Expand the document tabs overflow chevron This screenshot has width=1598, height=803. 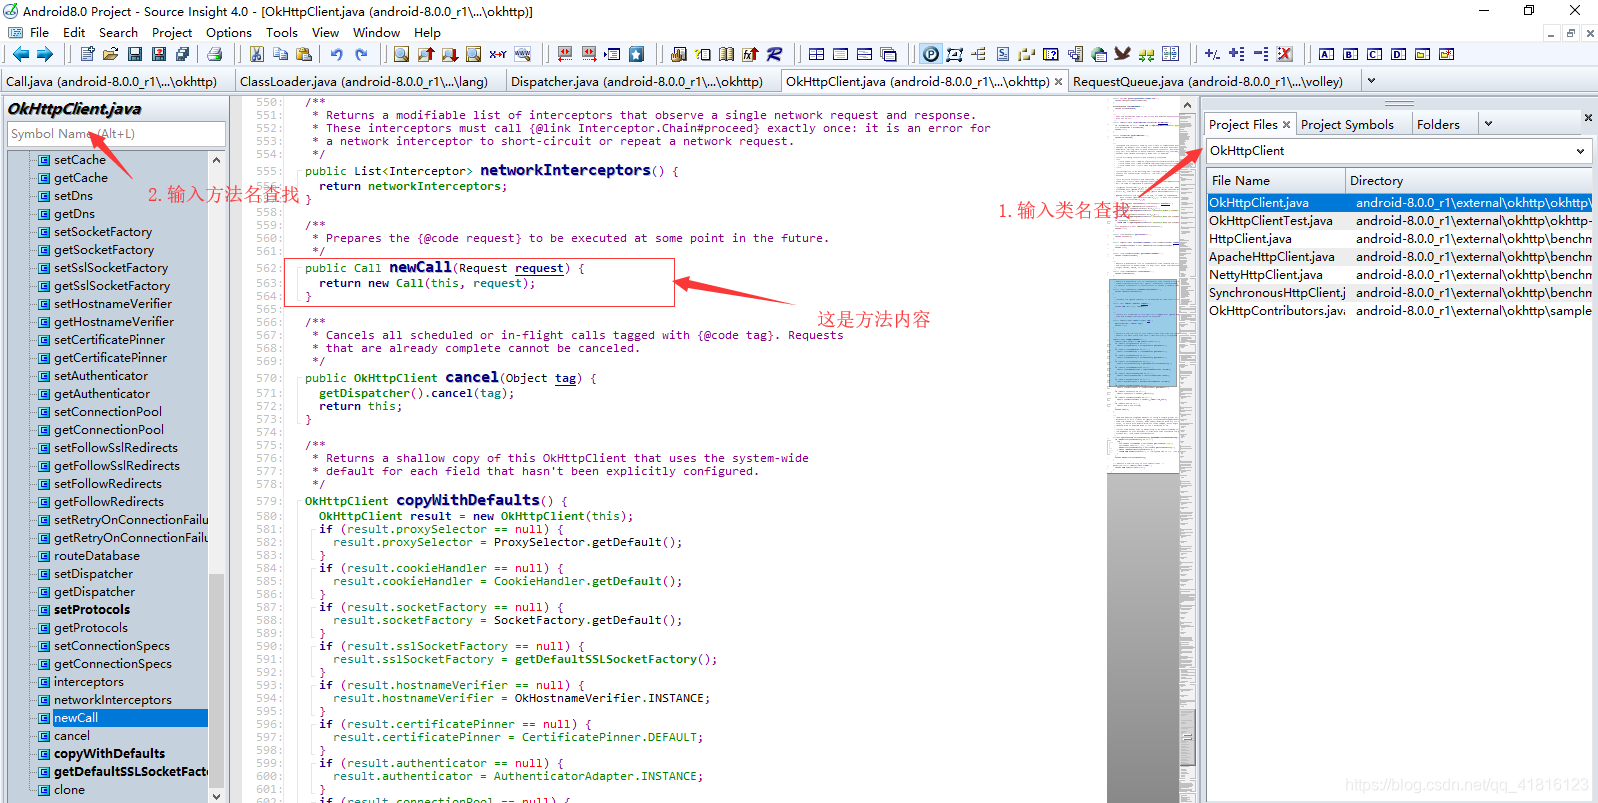click(x=1371, y=81)
